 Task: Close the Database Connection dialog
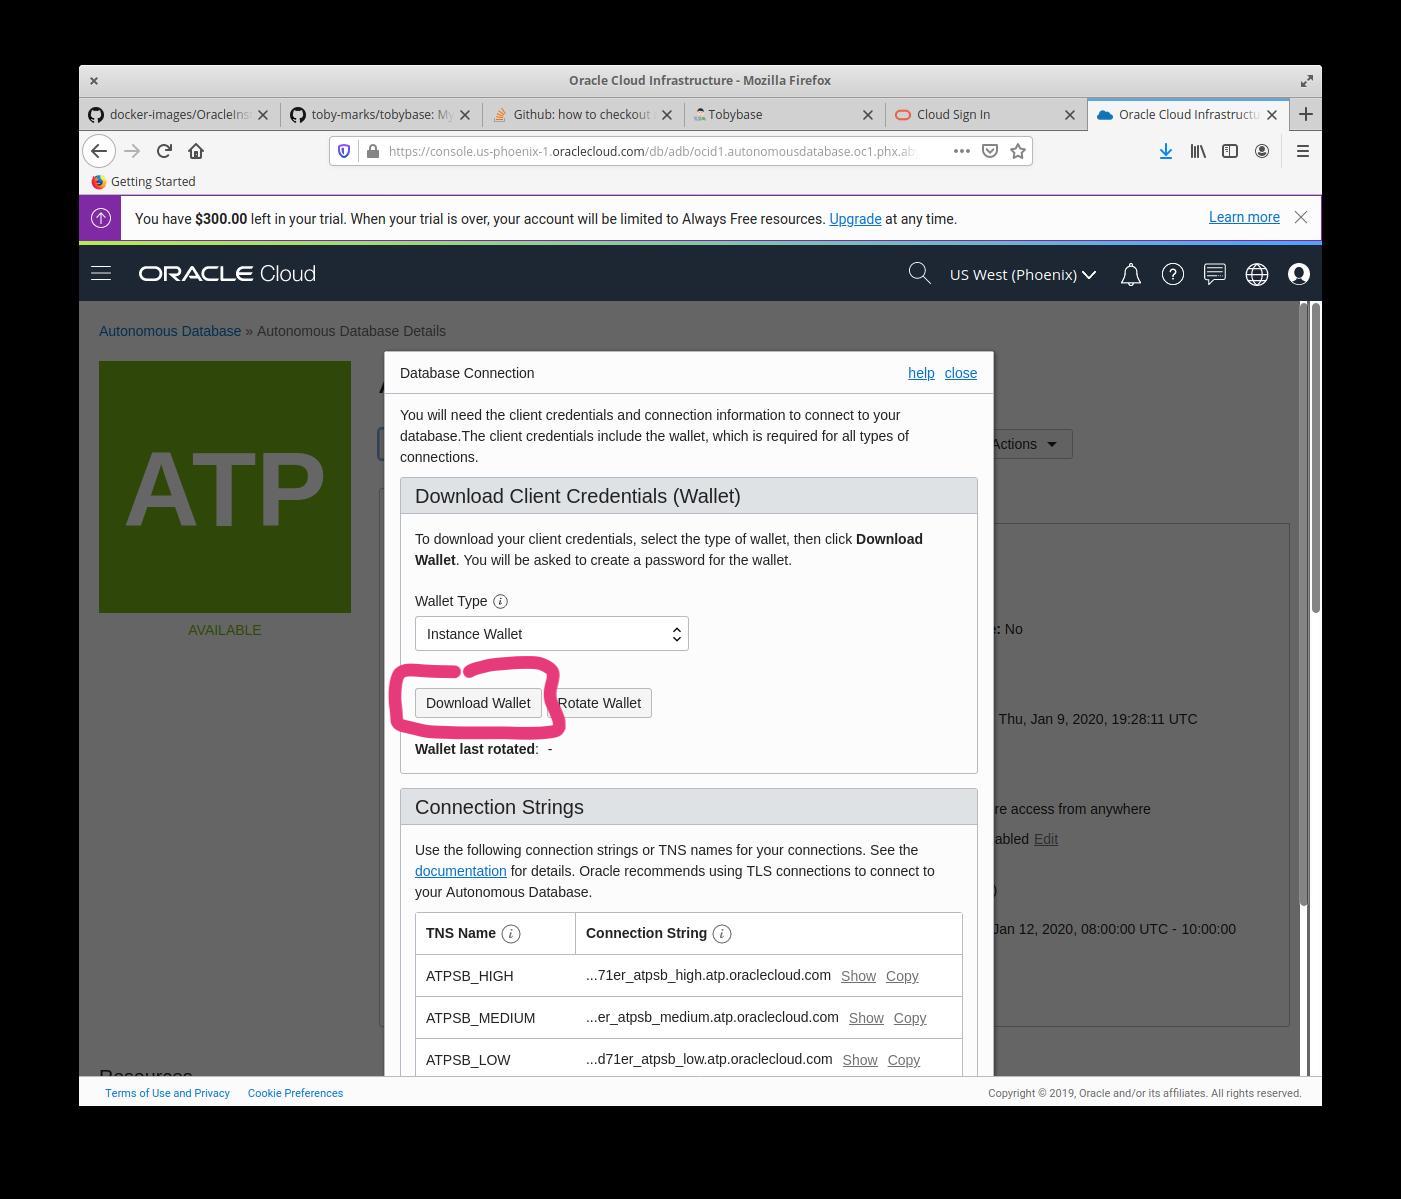pyautogui.click(x=960, y=373)
